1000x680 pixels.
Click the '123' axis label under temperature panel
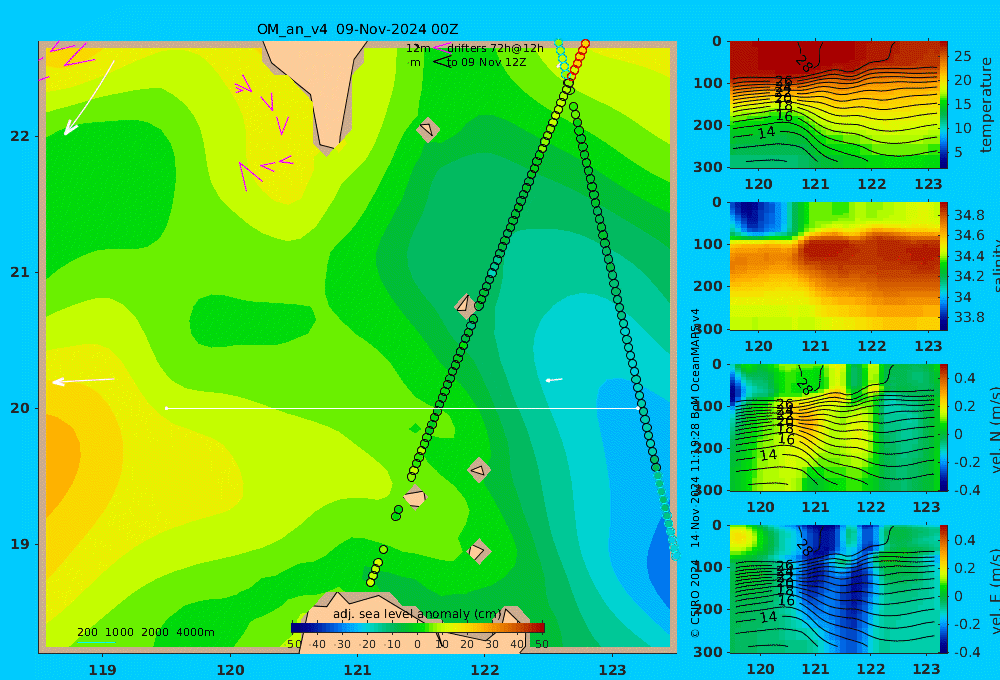(x=928, y=184)
